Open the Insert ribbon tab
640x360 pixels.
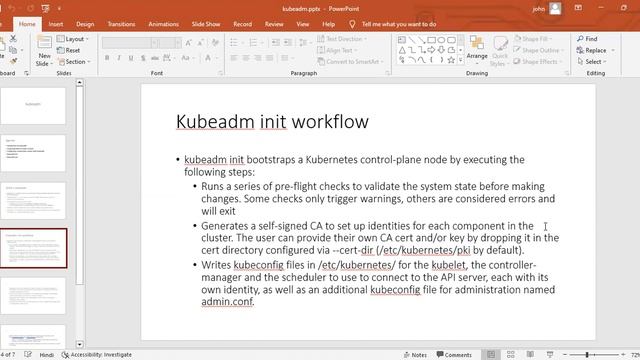point(56,24)
